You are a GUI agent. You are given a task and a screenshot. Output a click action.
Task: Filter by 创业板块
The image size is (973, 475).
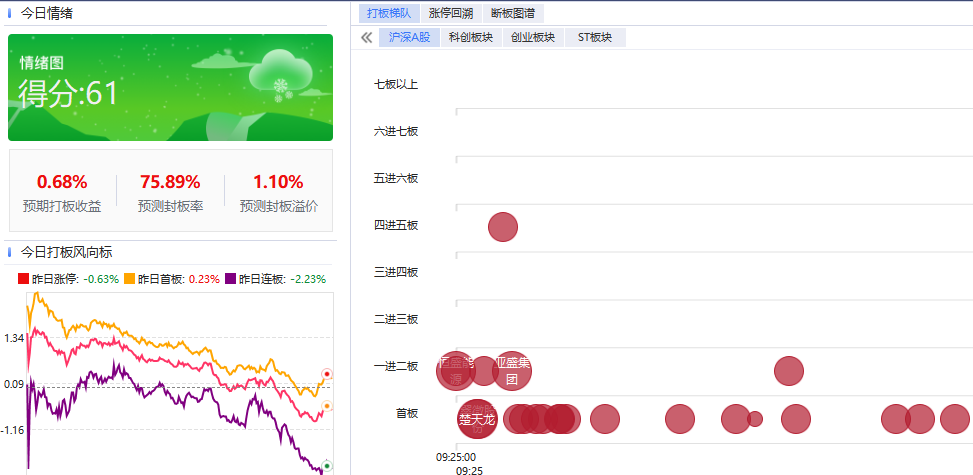[533, 37]
